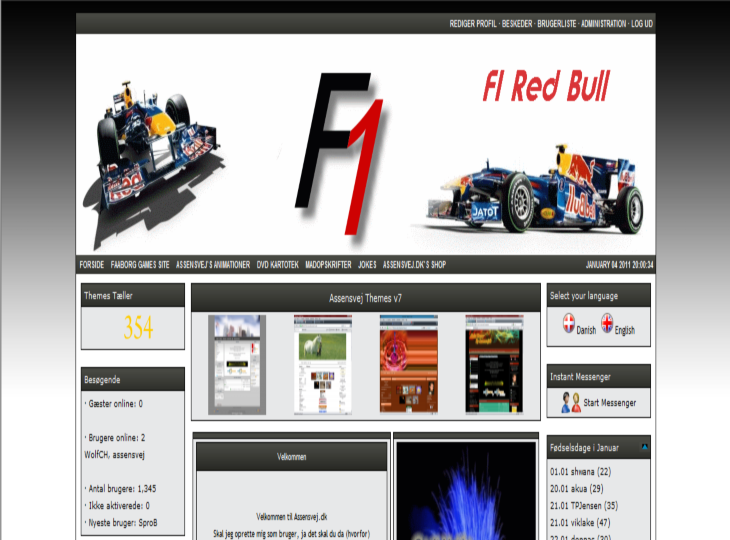Open viklake birthday user link
The width and height of the screenshot is (730, 540).
[x=582, y=523]
